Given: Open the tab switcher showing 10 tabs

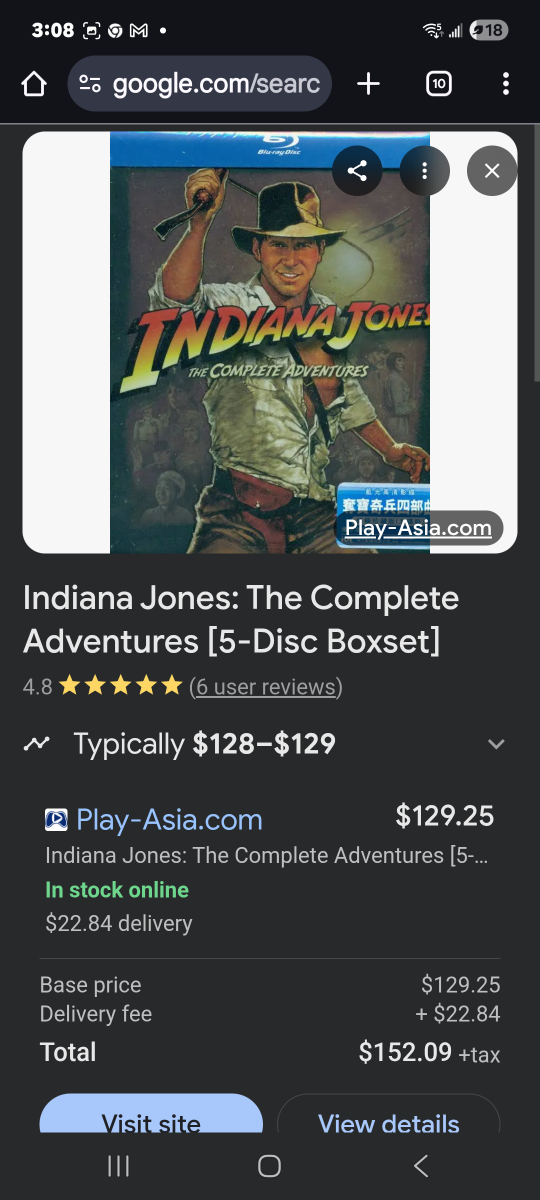Looking at the screenshot, I should pyautogui.click(x=438, y=84).
